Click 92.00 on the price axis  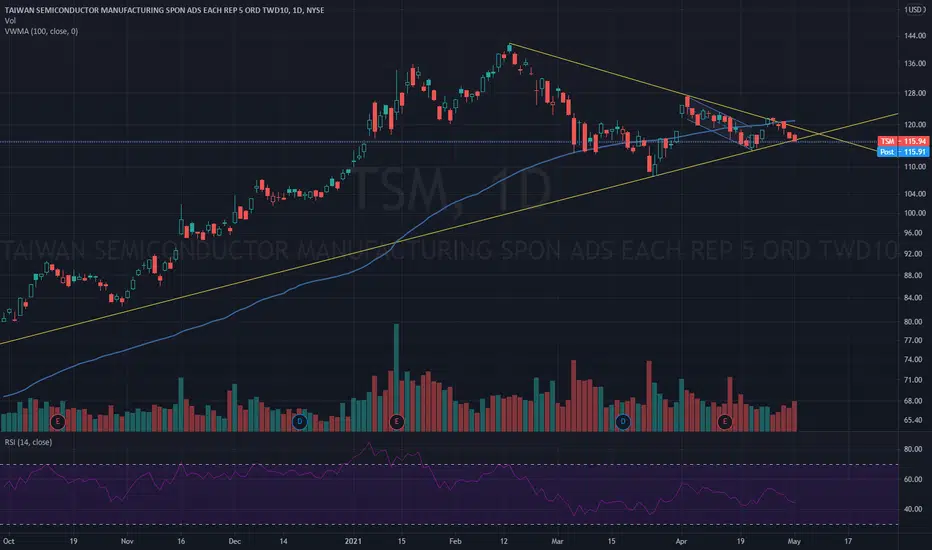tap(915, 254)
